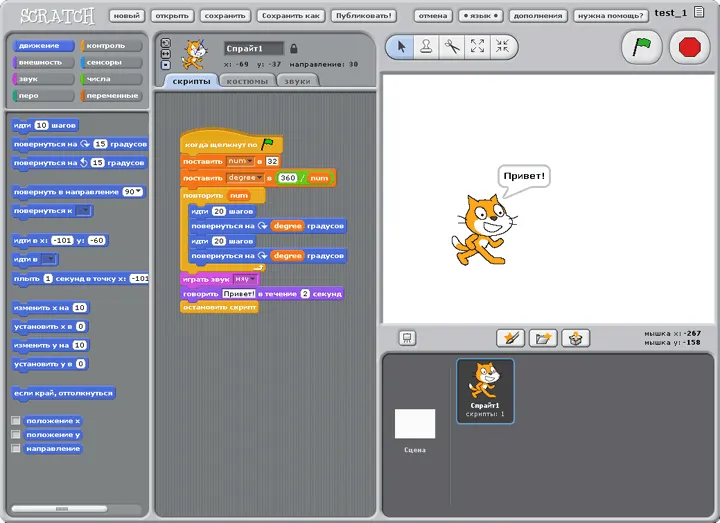Select the grow sprite tool
The height and width of the screenshot is (523, 720).
(477, 46)
